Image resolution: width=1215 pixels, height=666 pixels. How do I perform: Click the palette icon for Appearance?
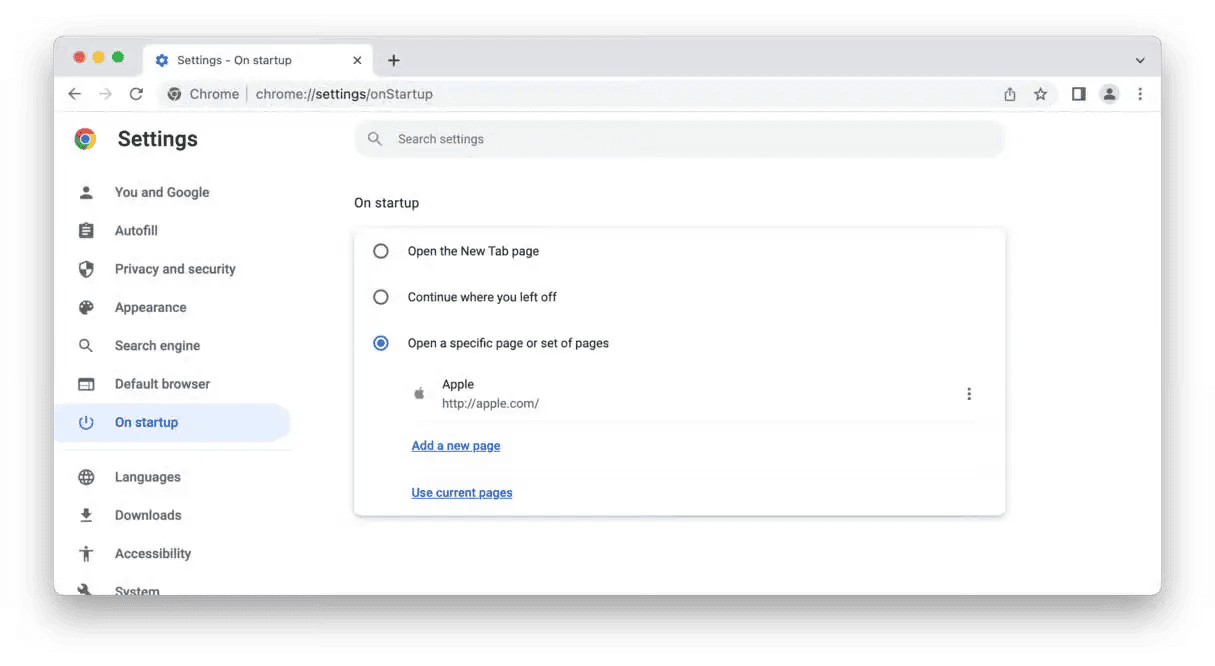click(x=86, y=307)
